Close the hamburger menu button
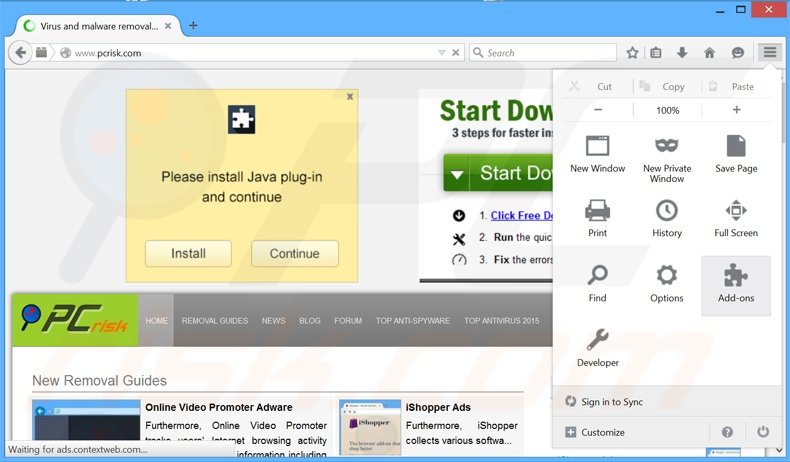790x462 pixels. click(x=768, y=53)
